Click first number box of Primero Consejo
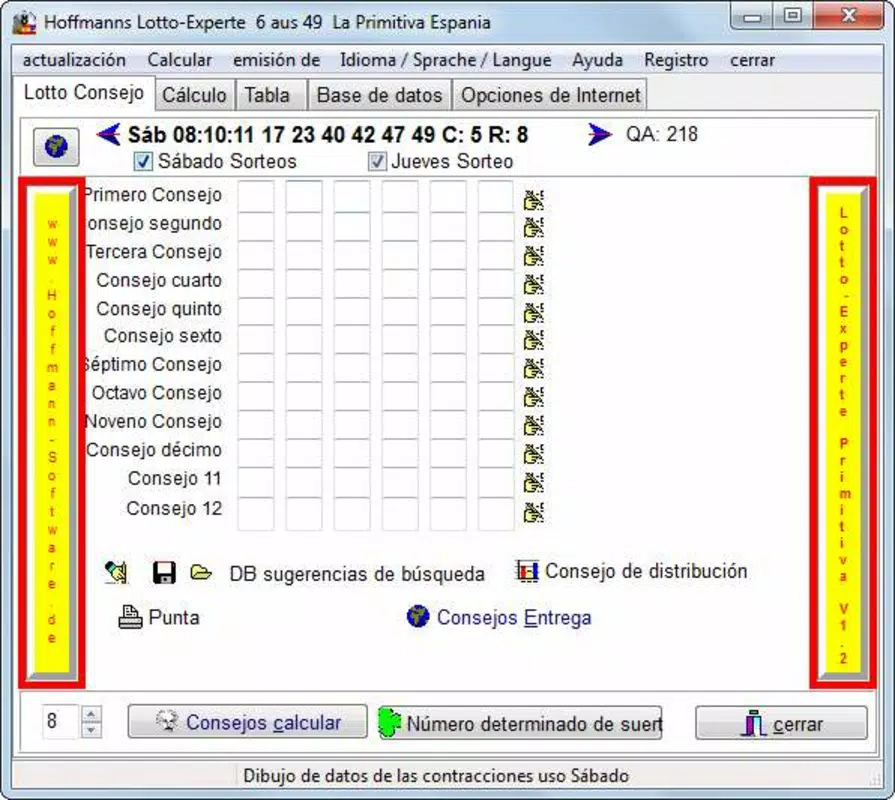895x800 pixels. [256, 196]
